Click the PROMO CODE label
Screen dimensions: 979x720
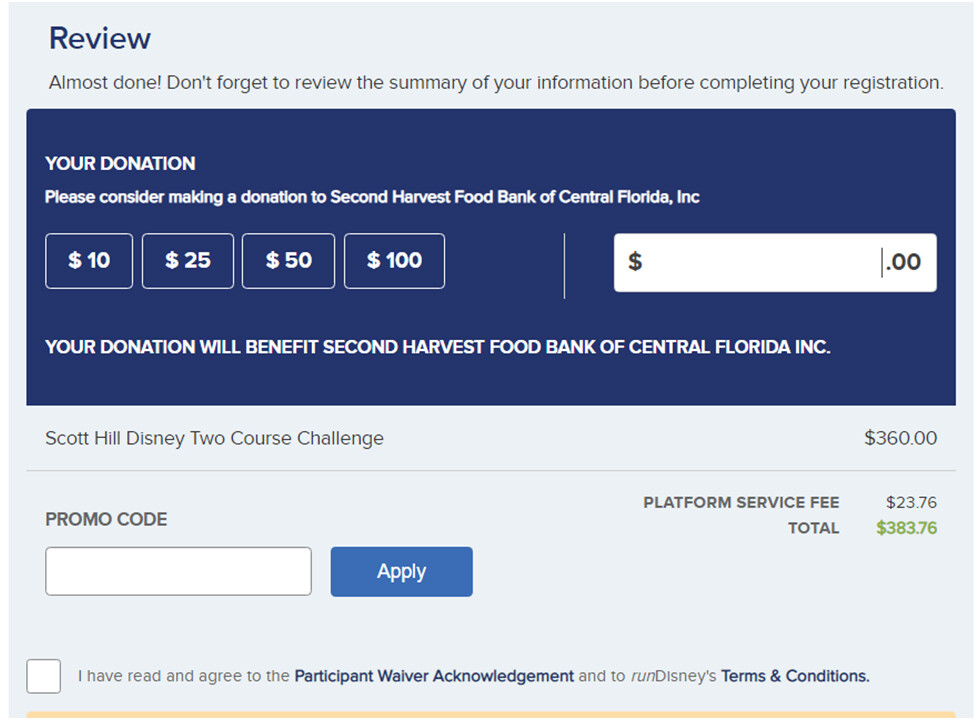coord(106,519)
